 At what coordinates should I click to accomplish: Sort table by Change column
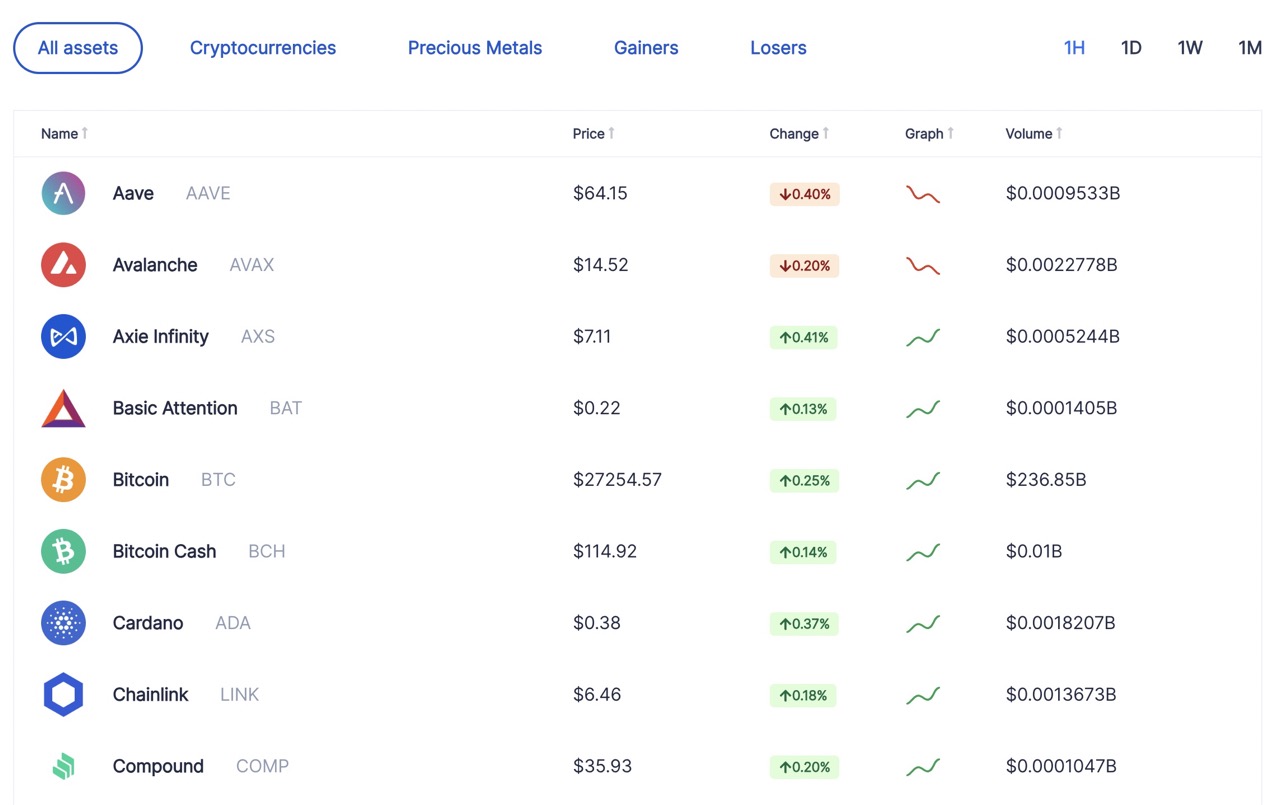pos(799,134)
